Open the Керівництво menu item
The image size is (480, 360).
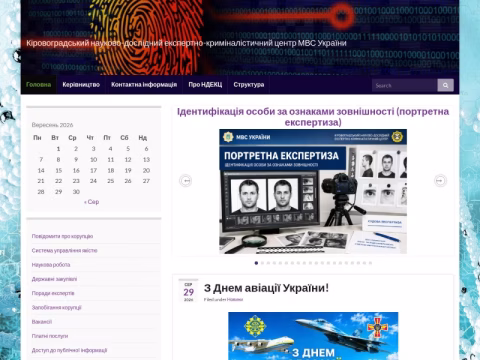81,85
